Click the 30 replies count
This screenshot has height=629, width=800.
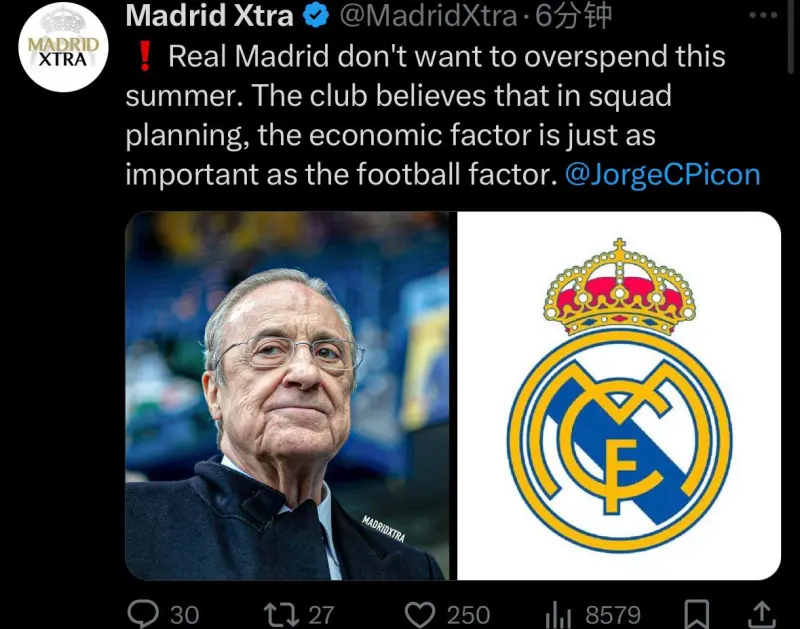(x=184, y=615)
